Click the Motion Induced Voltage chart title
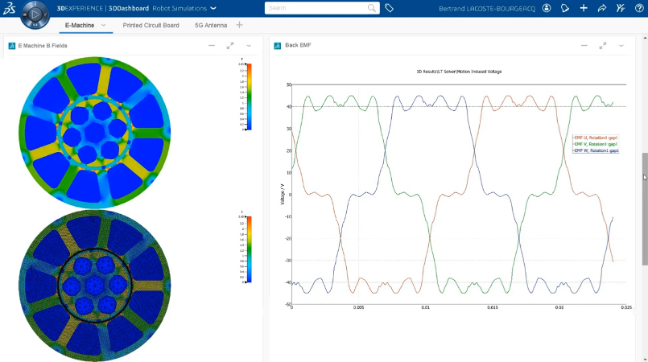648x362 pixels. coord(459,71)
